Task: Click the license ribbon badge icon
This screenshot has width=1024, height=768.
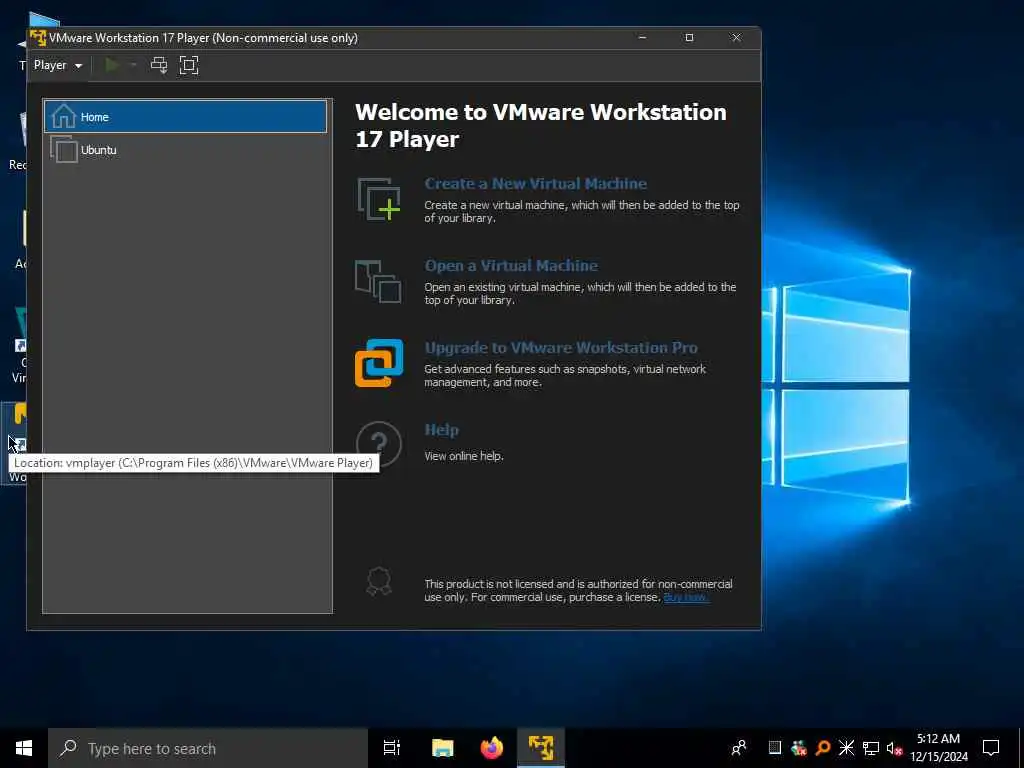Action: point(379,581)
